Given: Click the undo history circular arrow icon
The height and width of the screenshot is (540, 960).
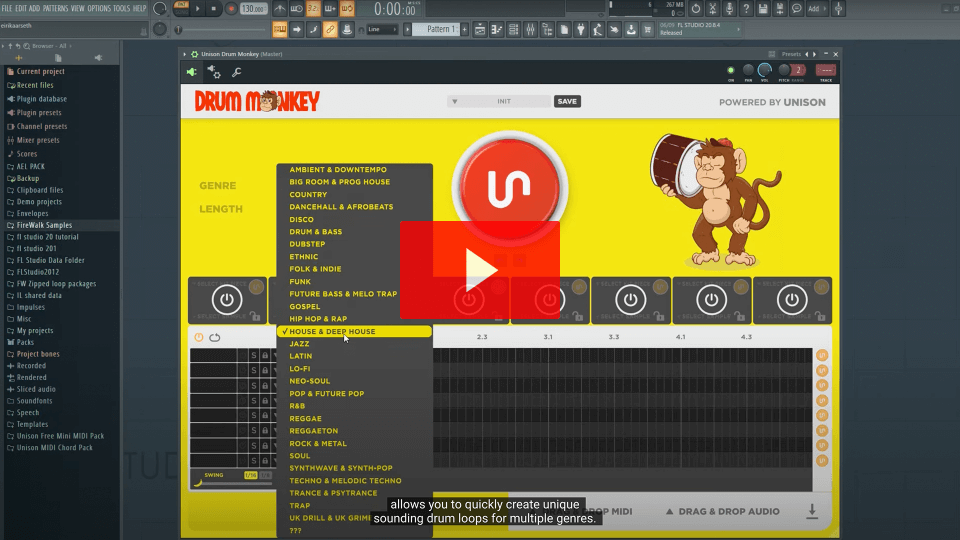Looking at the screenshot, I should [696, 9].
